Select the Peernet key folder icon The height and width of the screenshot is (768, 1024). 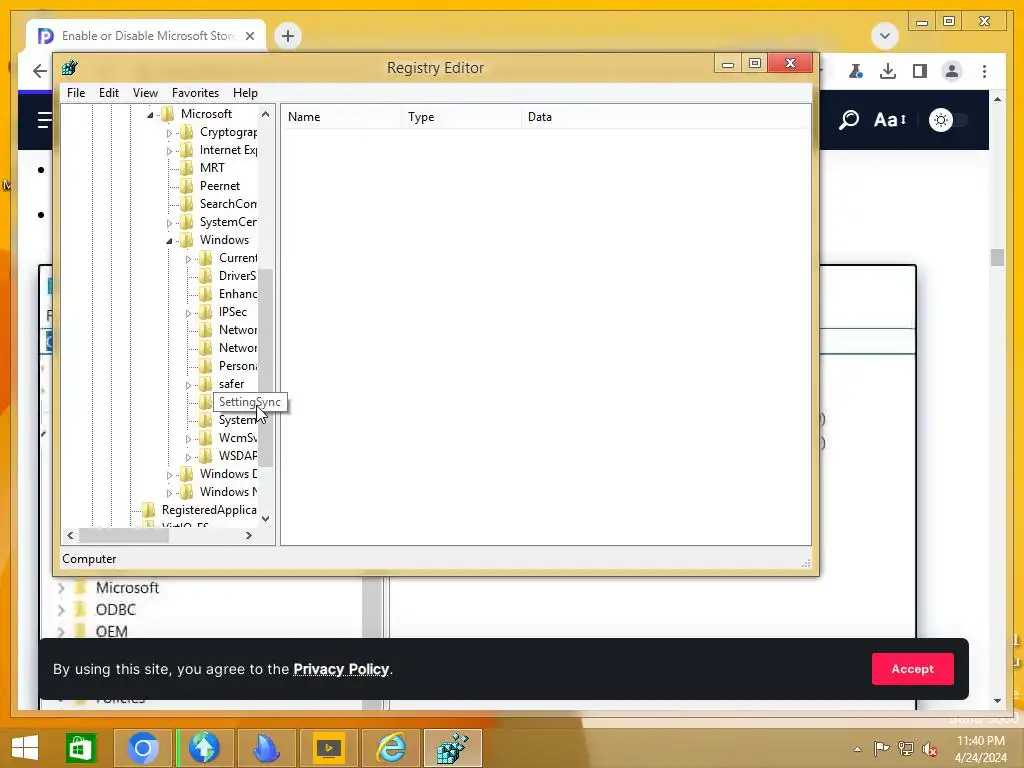click(x=187, y=186)
